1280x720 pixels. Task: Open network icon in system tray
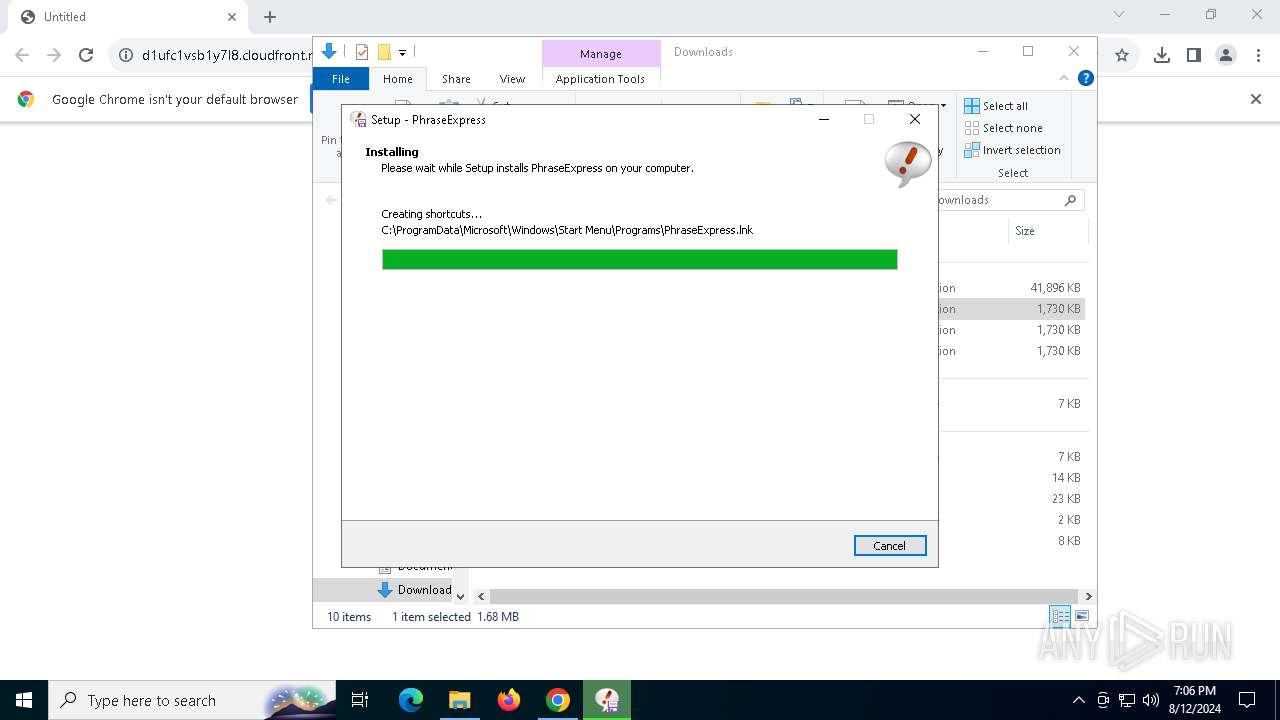tap(1127, 700)
